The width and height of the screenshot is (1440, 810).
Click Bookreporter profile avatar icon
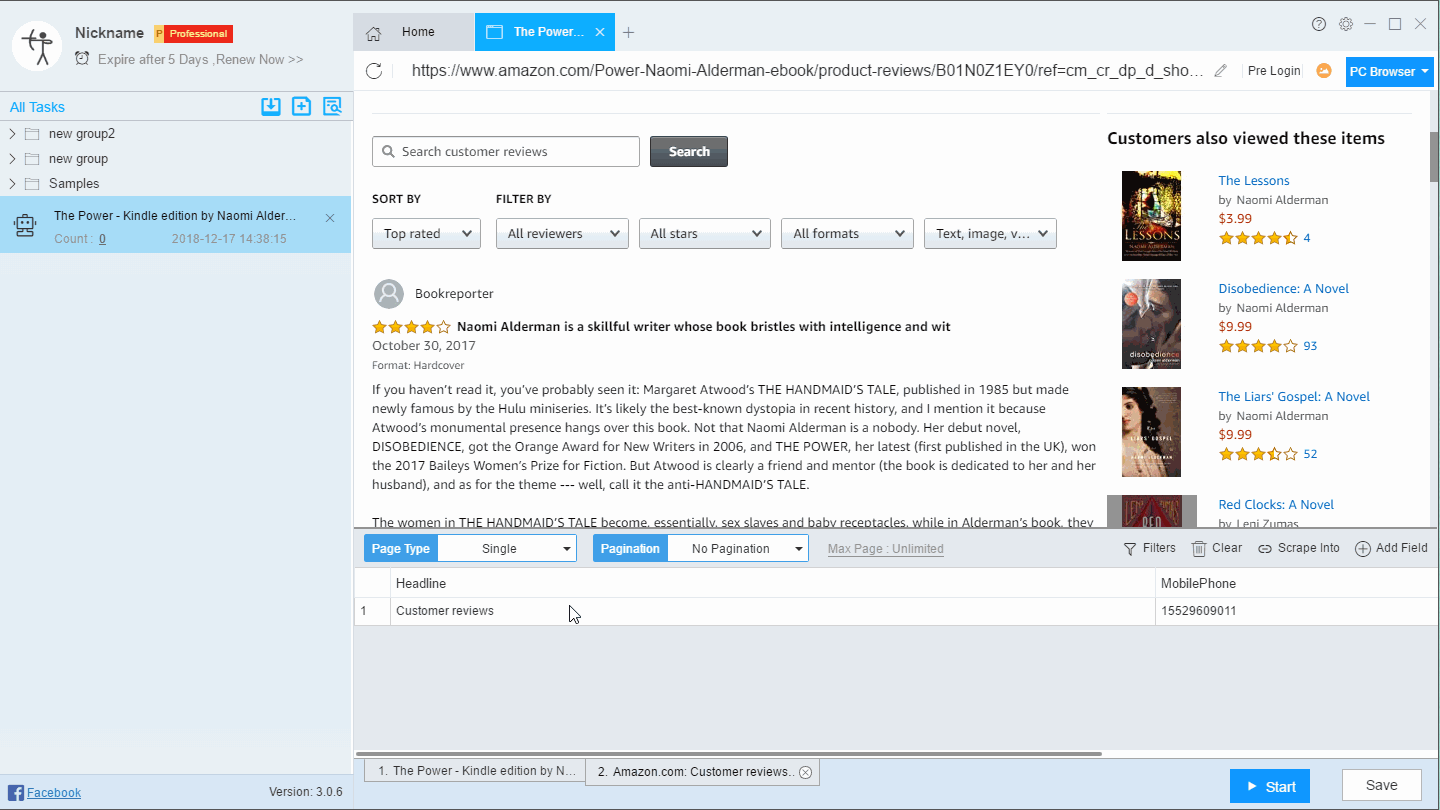[389, 294]
